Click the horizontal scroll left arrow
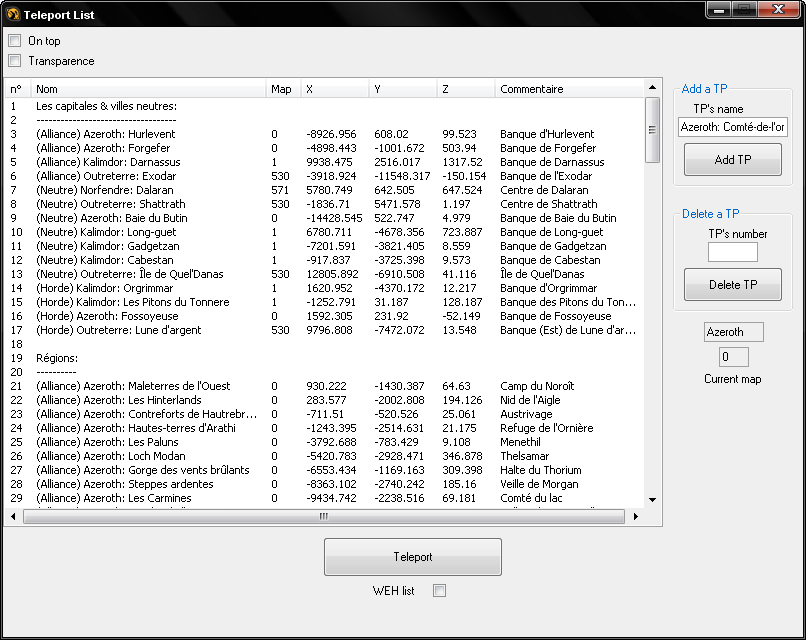Image resolution: width=806 pixels, height=640 pixels. tap(13, 517)
